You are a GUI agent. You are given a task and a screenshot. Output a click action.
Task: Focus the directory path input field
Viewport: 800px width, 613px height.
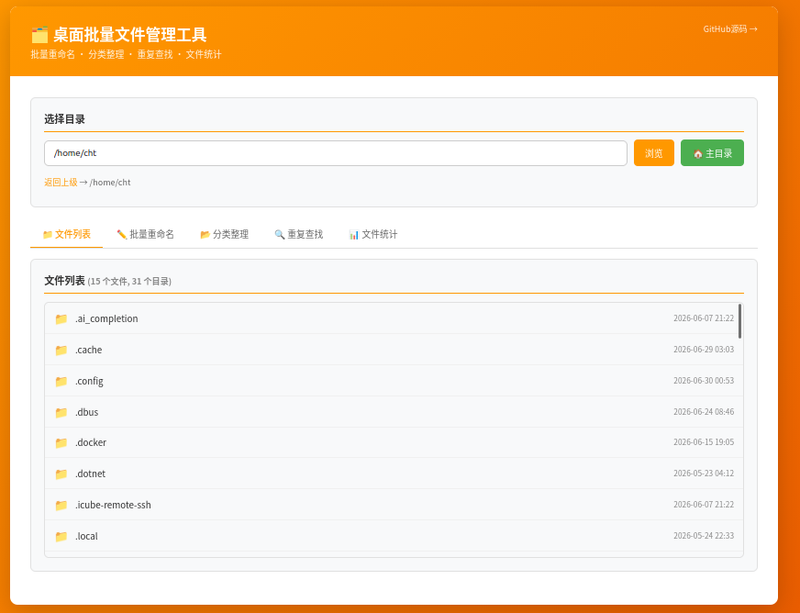click(x=336, y=153)
